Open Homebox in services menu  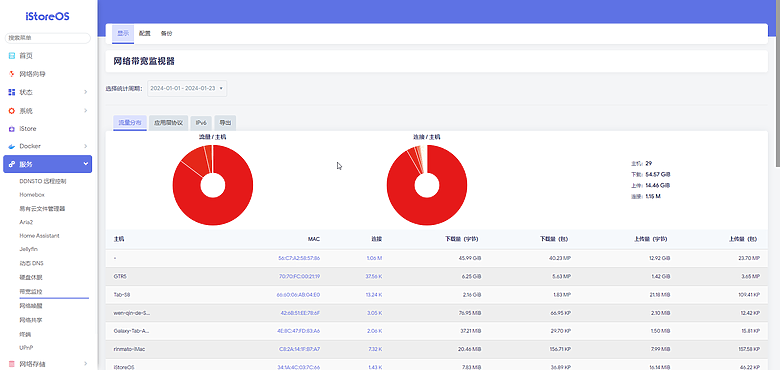click(x=32, y=195)
